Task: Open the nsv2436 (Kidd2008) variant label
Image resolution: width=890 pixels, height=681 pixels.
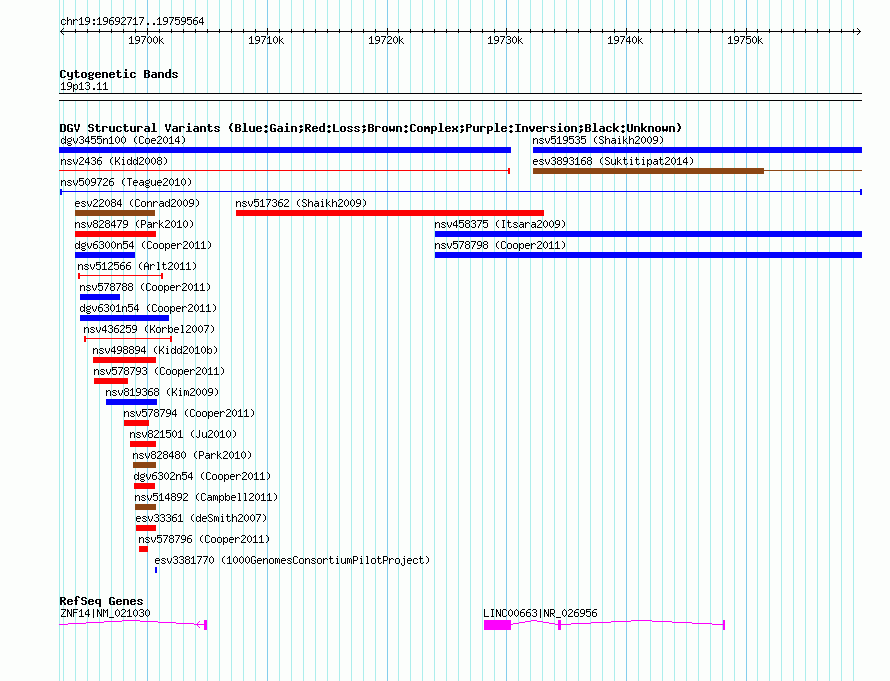Action: pyautogui.click(x=114, y=161)
